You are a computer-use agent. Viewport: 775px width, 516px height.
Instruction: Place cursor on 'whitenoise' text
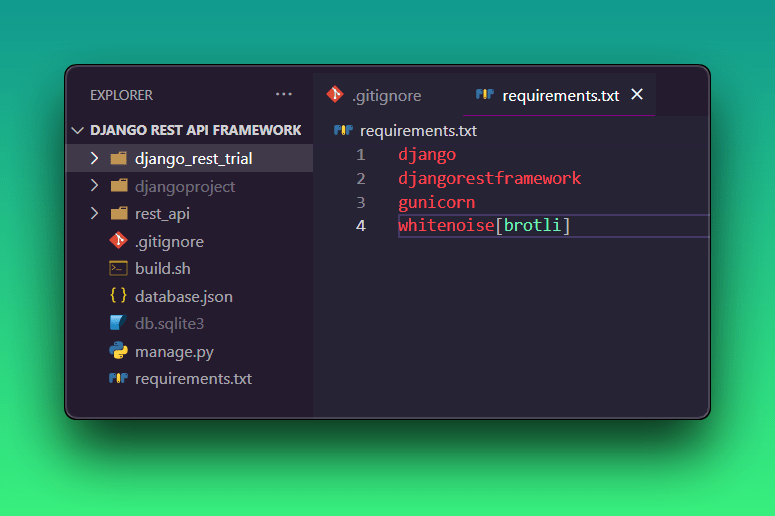pyautogui.click(x=446, y=226)
